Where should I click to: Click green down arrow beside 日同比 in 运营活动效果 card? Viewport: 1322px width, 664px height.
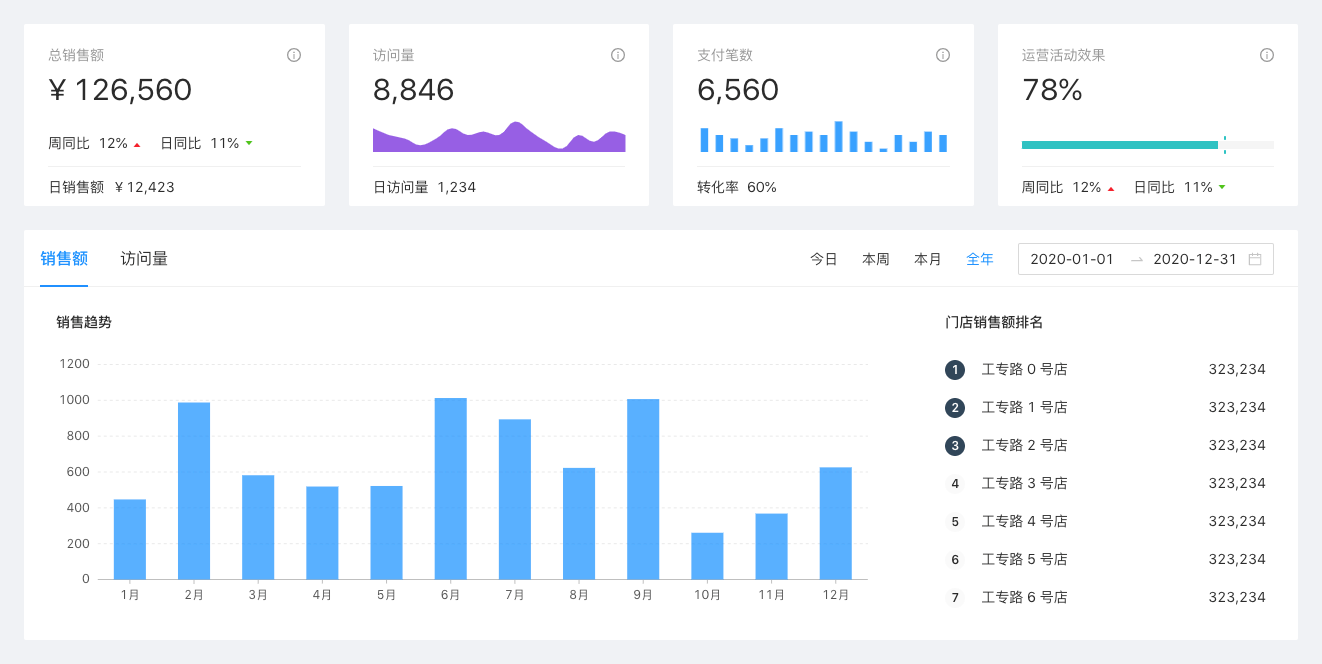pyautogui.click(x=1222, y=187)
